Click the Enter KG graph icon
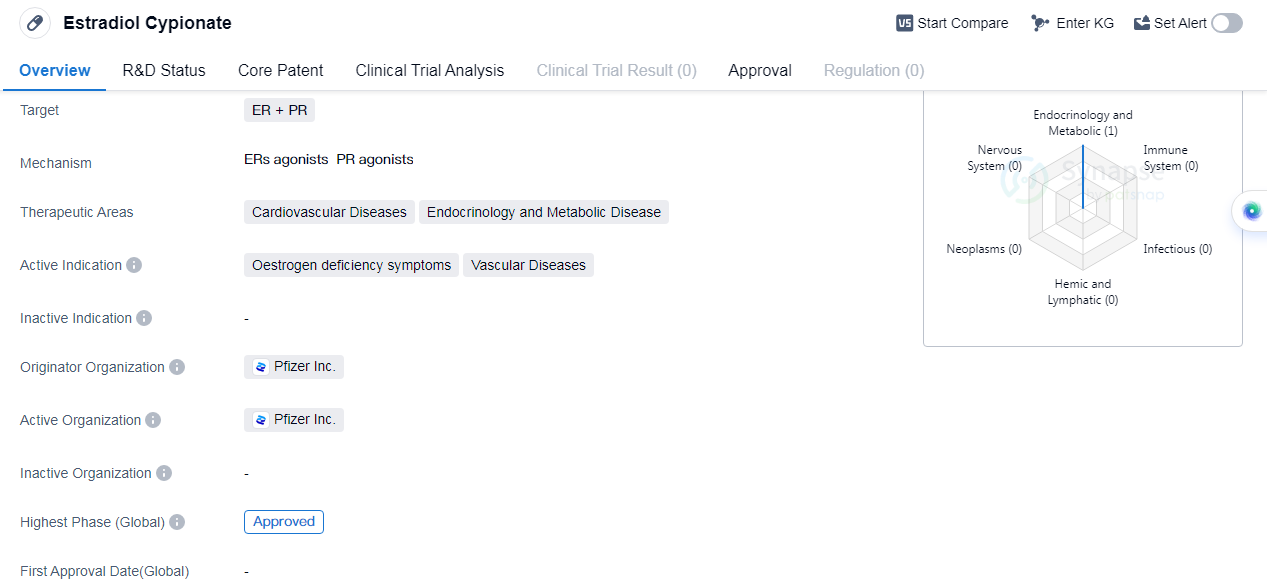 (1041, 23)
